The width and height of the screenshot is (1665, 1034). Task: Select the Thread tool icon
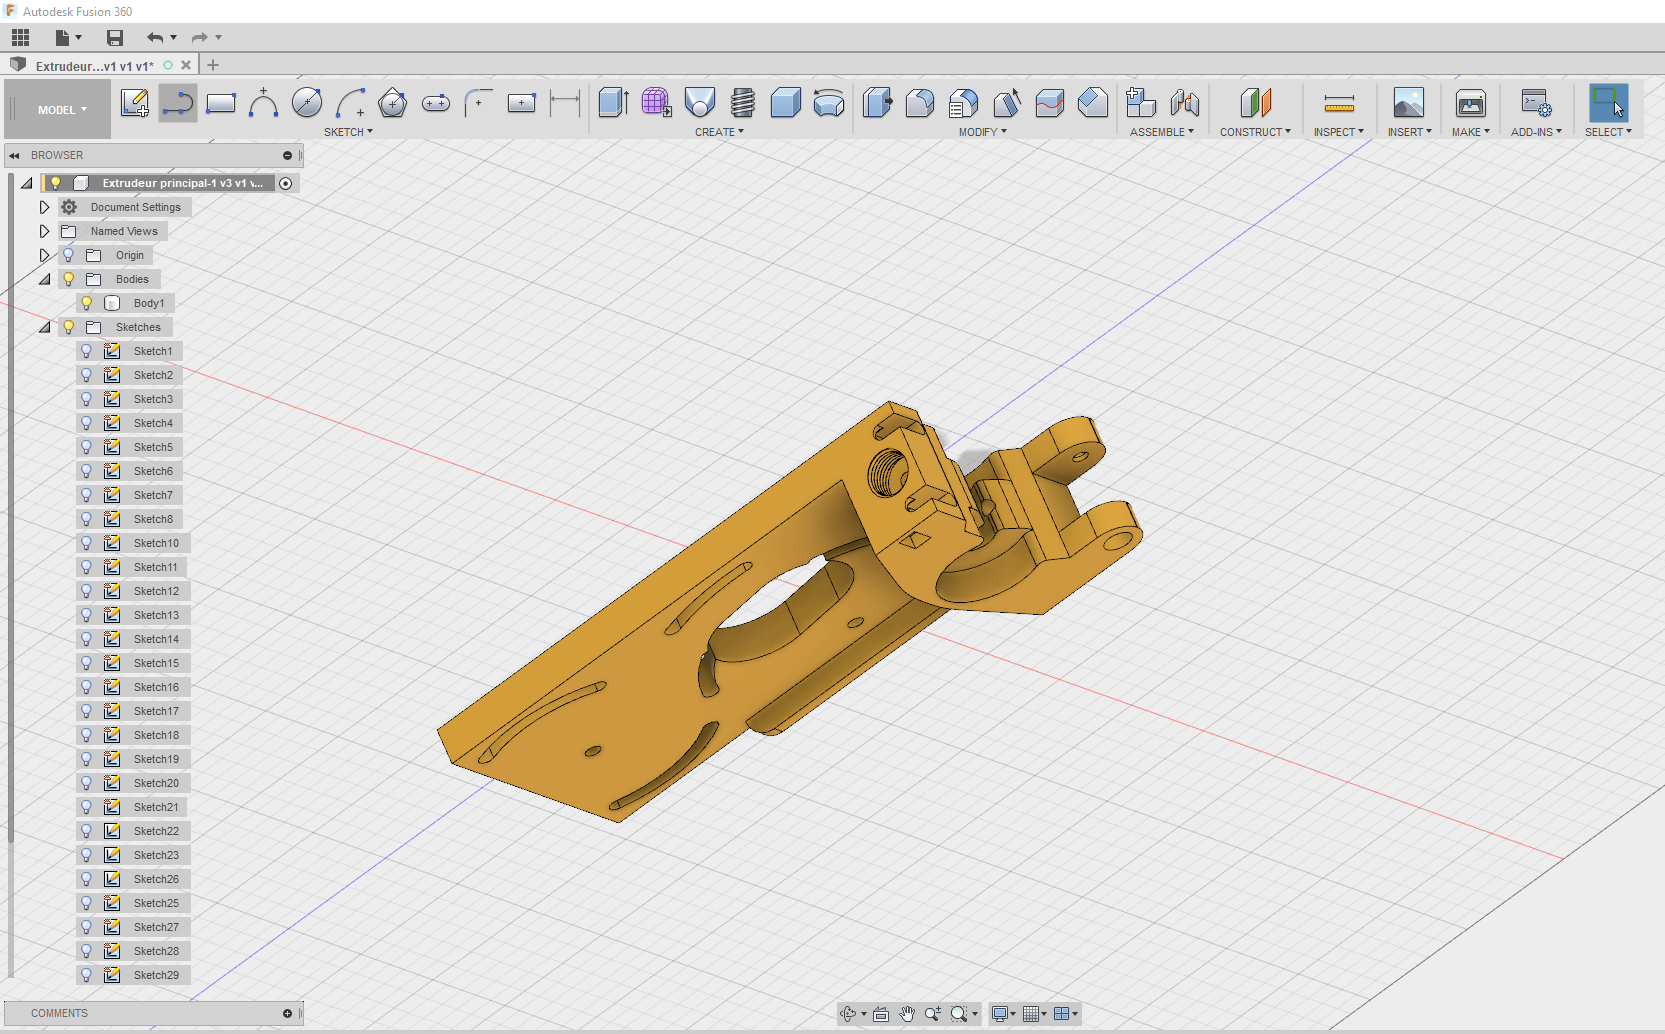click(x=742, y=103)
